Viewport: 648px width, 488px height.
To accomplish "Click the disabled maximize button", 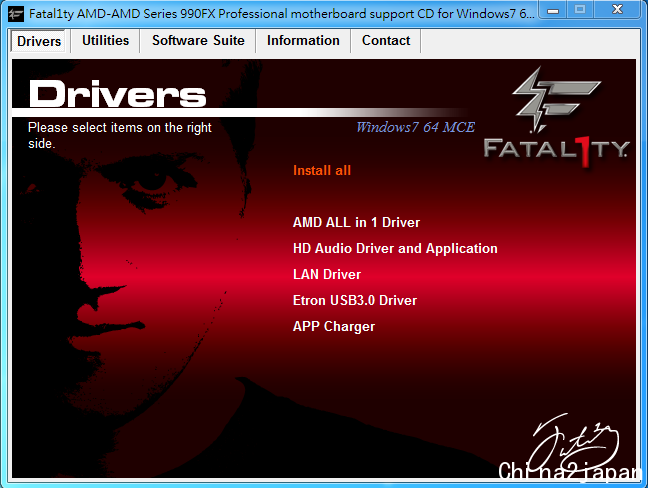I will [580, 10].
